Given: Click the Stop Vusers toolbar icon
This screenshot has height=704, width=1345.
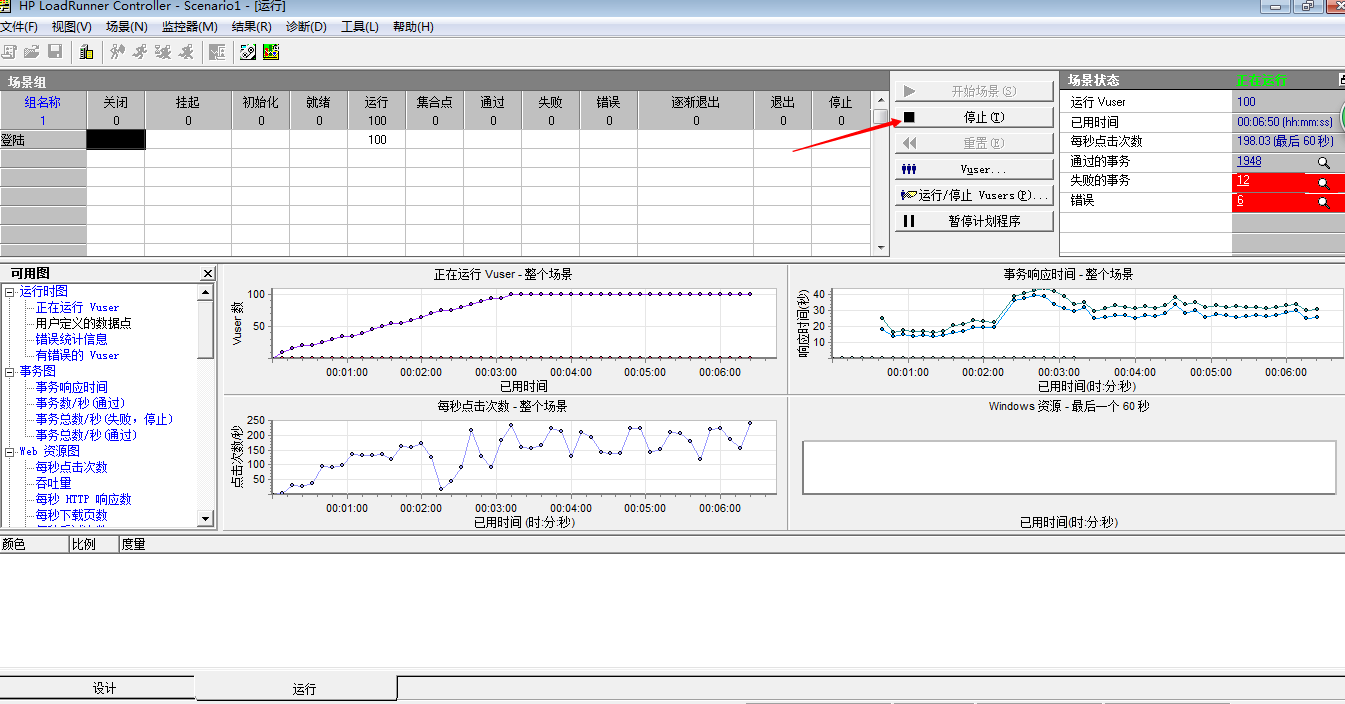Looking at the screenshot, I should coord(186,51).
